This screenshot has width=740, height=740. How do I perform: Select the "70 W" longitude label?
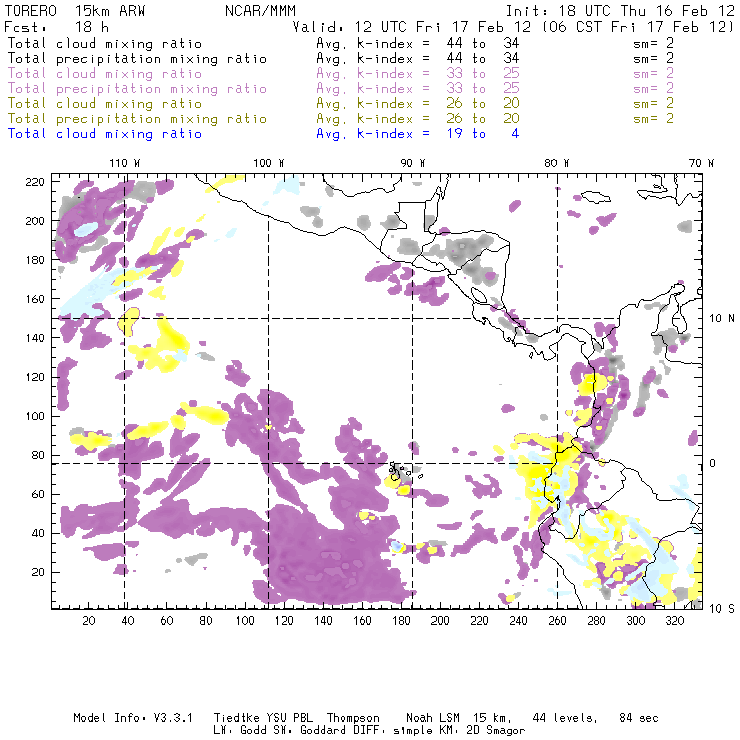701,163
